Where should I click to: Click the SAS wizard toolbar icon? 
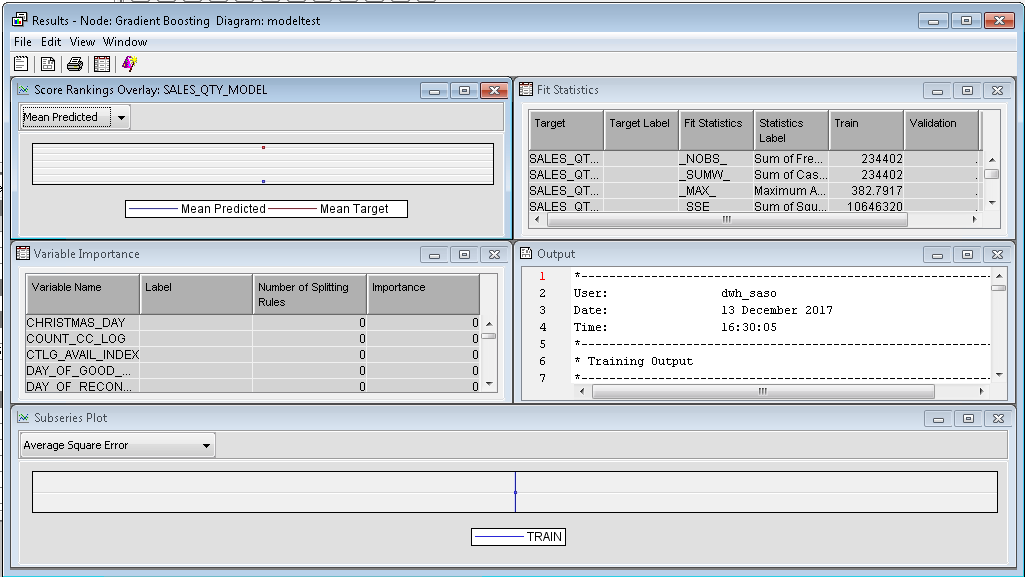(127, 62)
